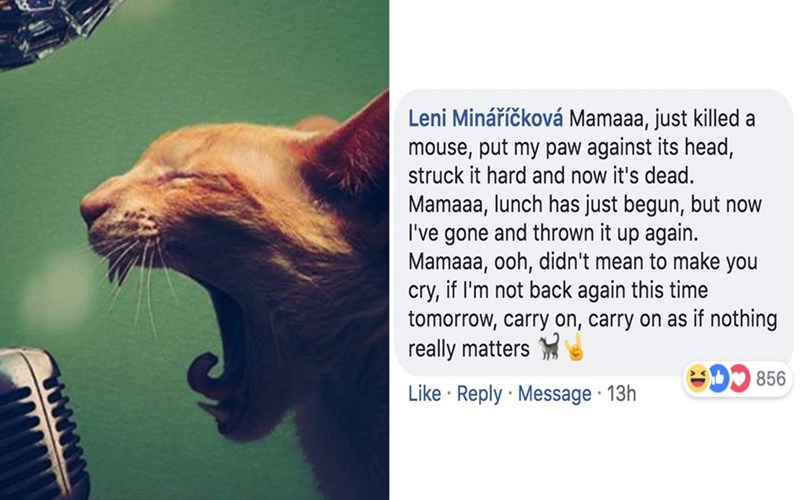Viewport: 800px width, 500px height.
Task: Click the Message link under comment
Action: tap(554, 394)
